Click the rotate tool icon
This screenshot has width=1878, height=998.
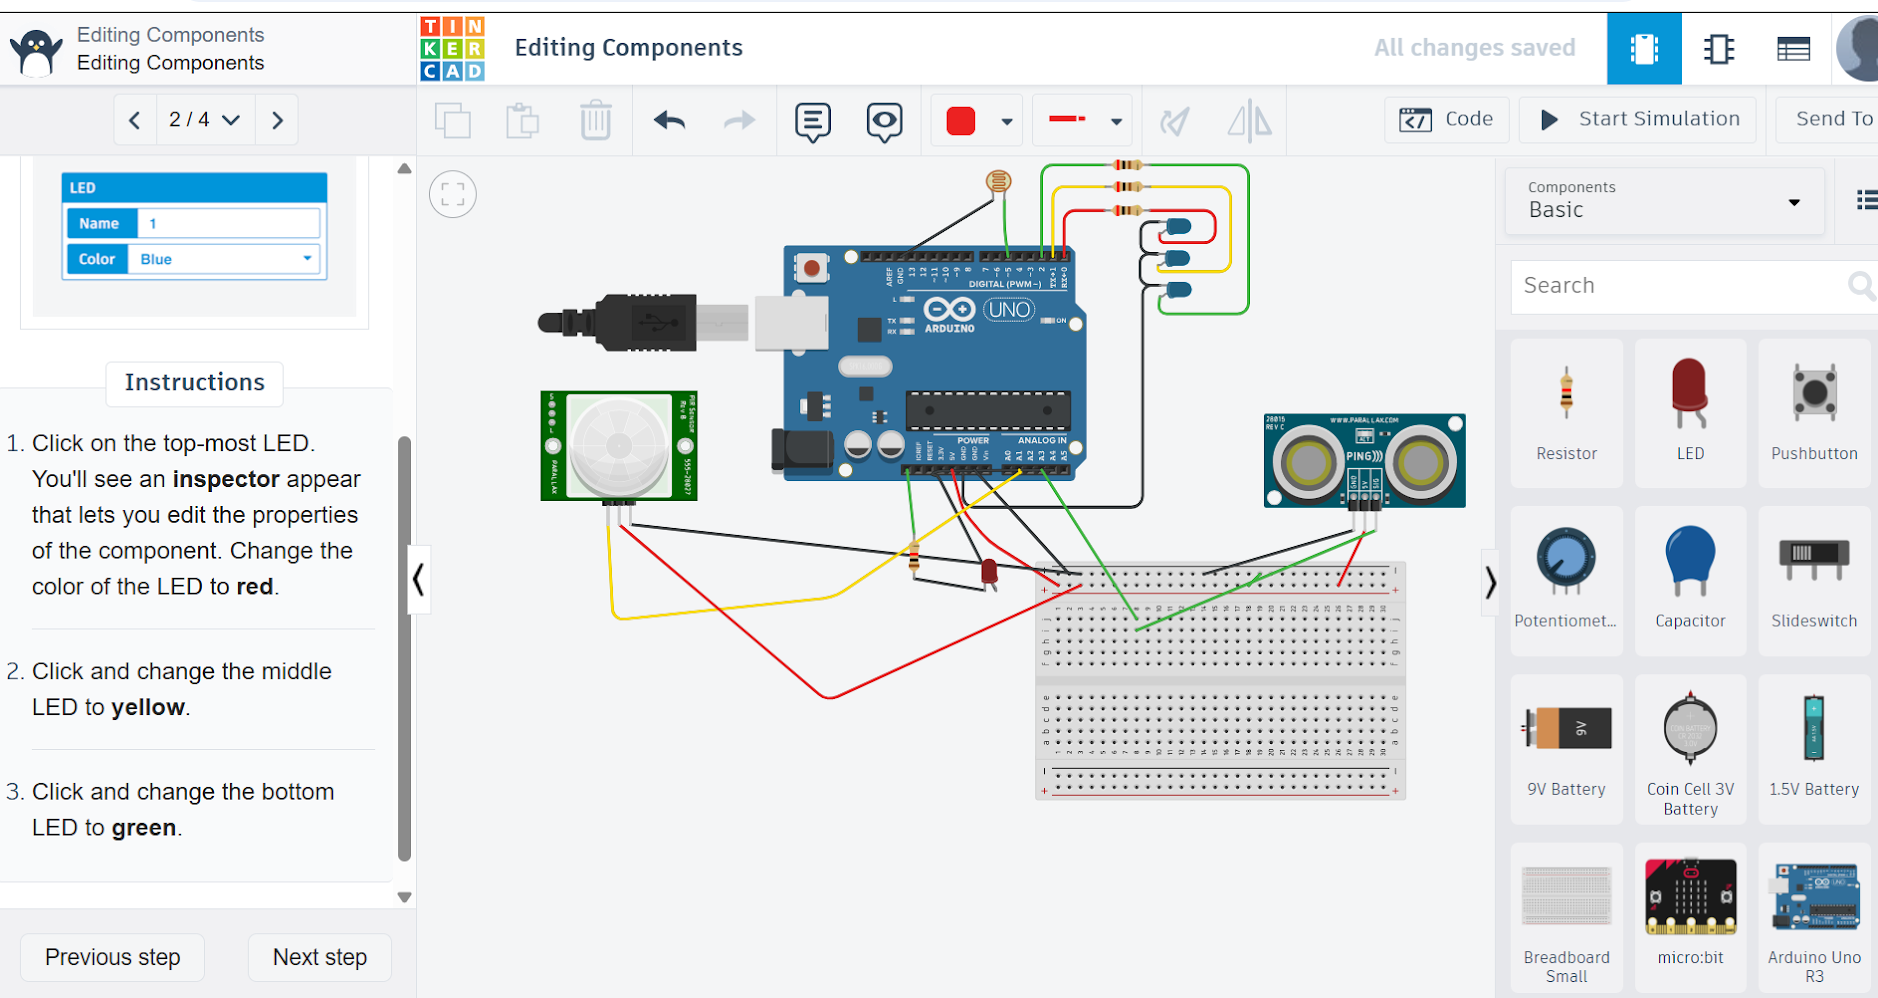(x=1175, y=121)
